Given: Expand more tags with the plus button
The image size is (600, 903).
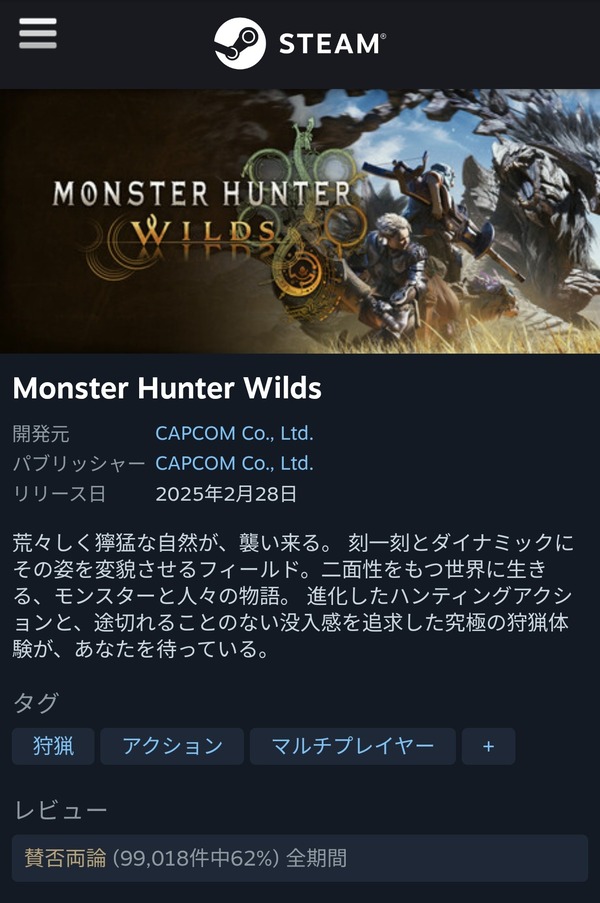Looking at the screenshot, I should (488, 746).
